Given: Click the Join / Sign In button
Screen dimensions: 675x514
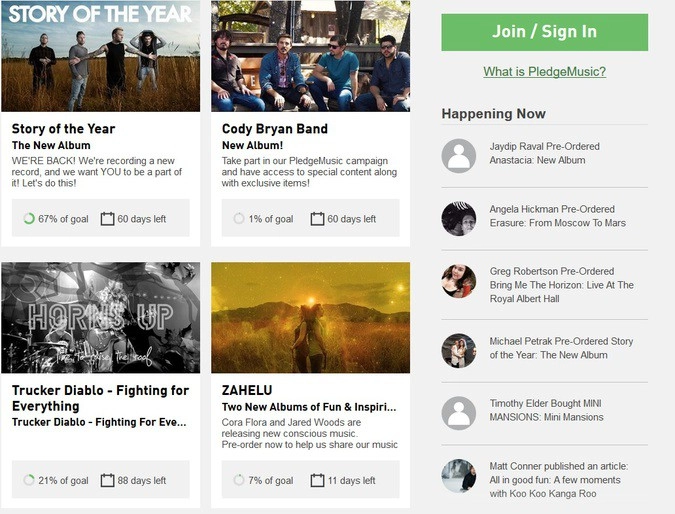Looking at the screenshot, I should [x=545, y=32].
